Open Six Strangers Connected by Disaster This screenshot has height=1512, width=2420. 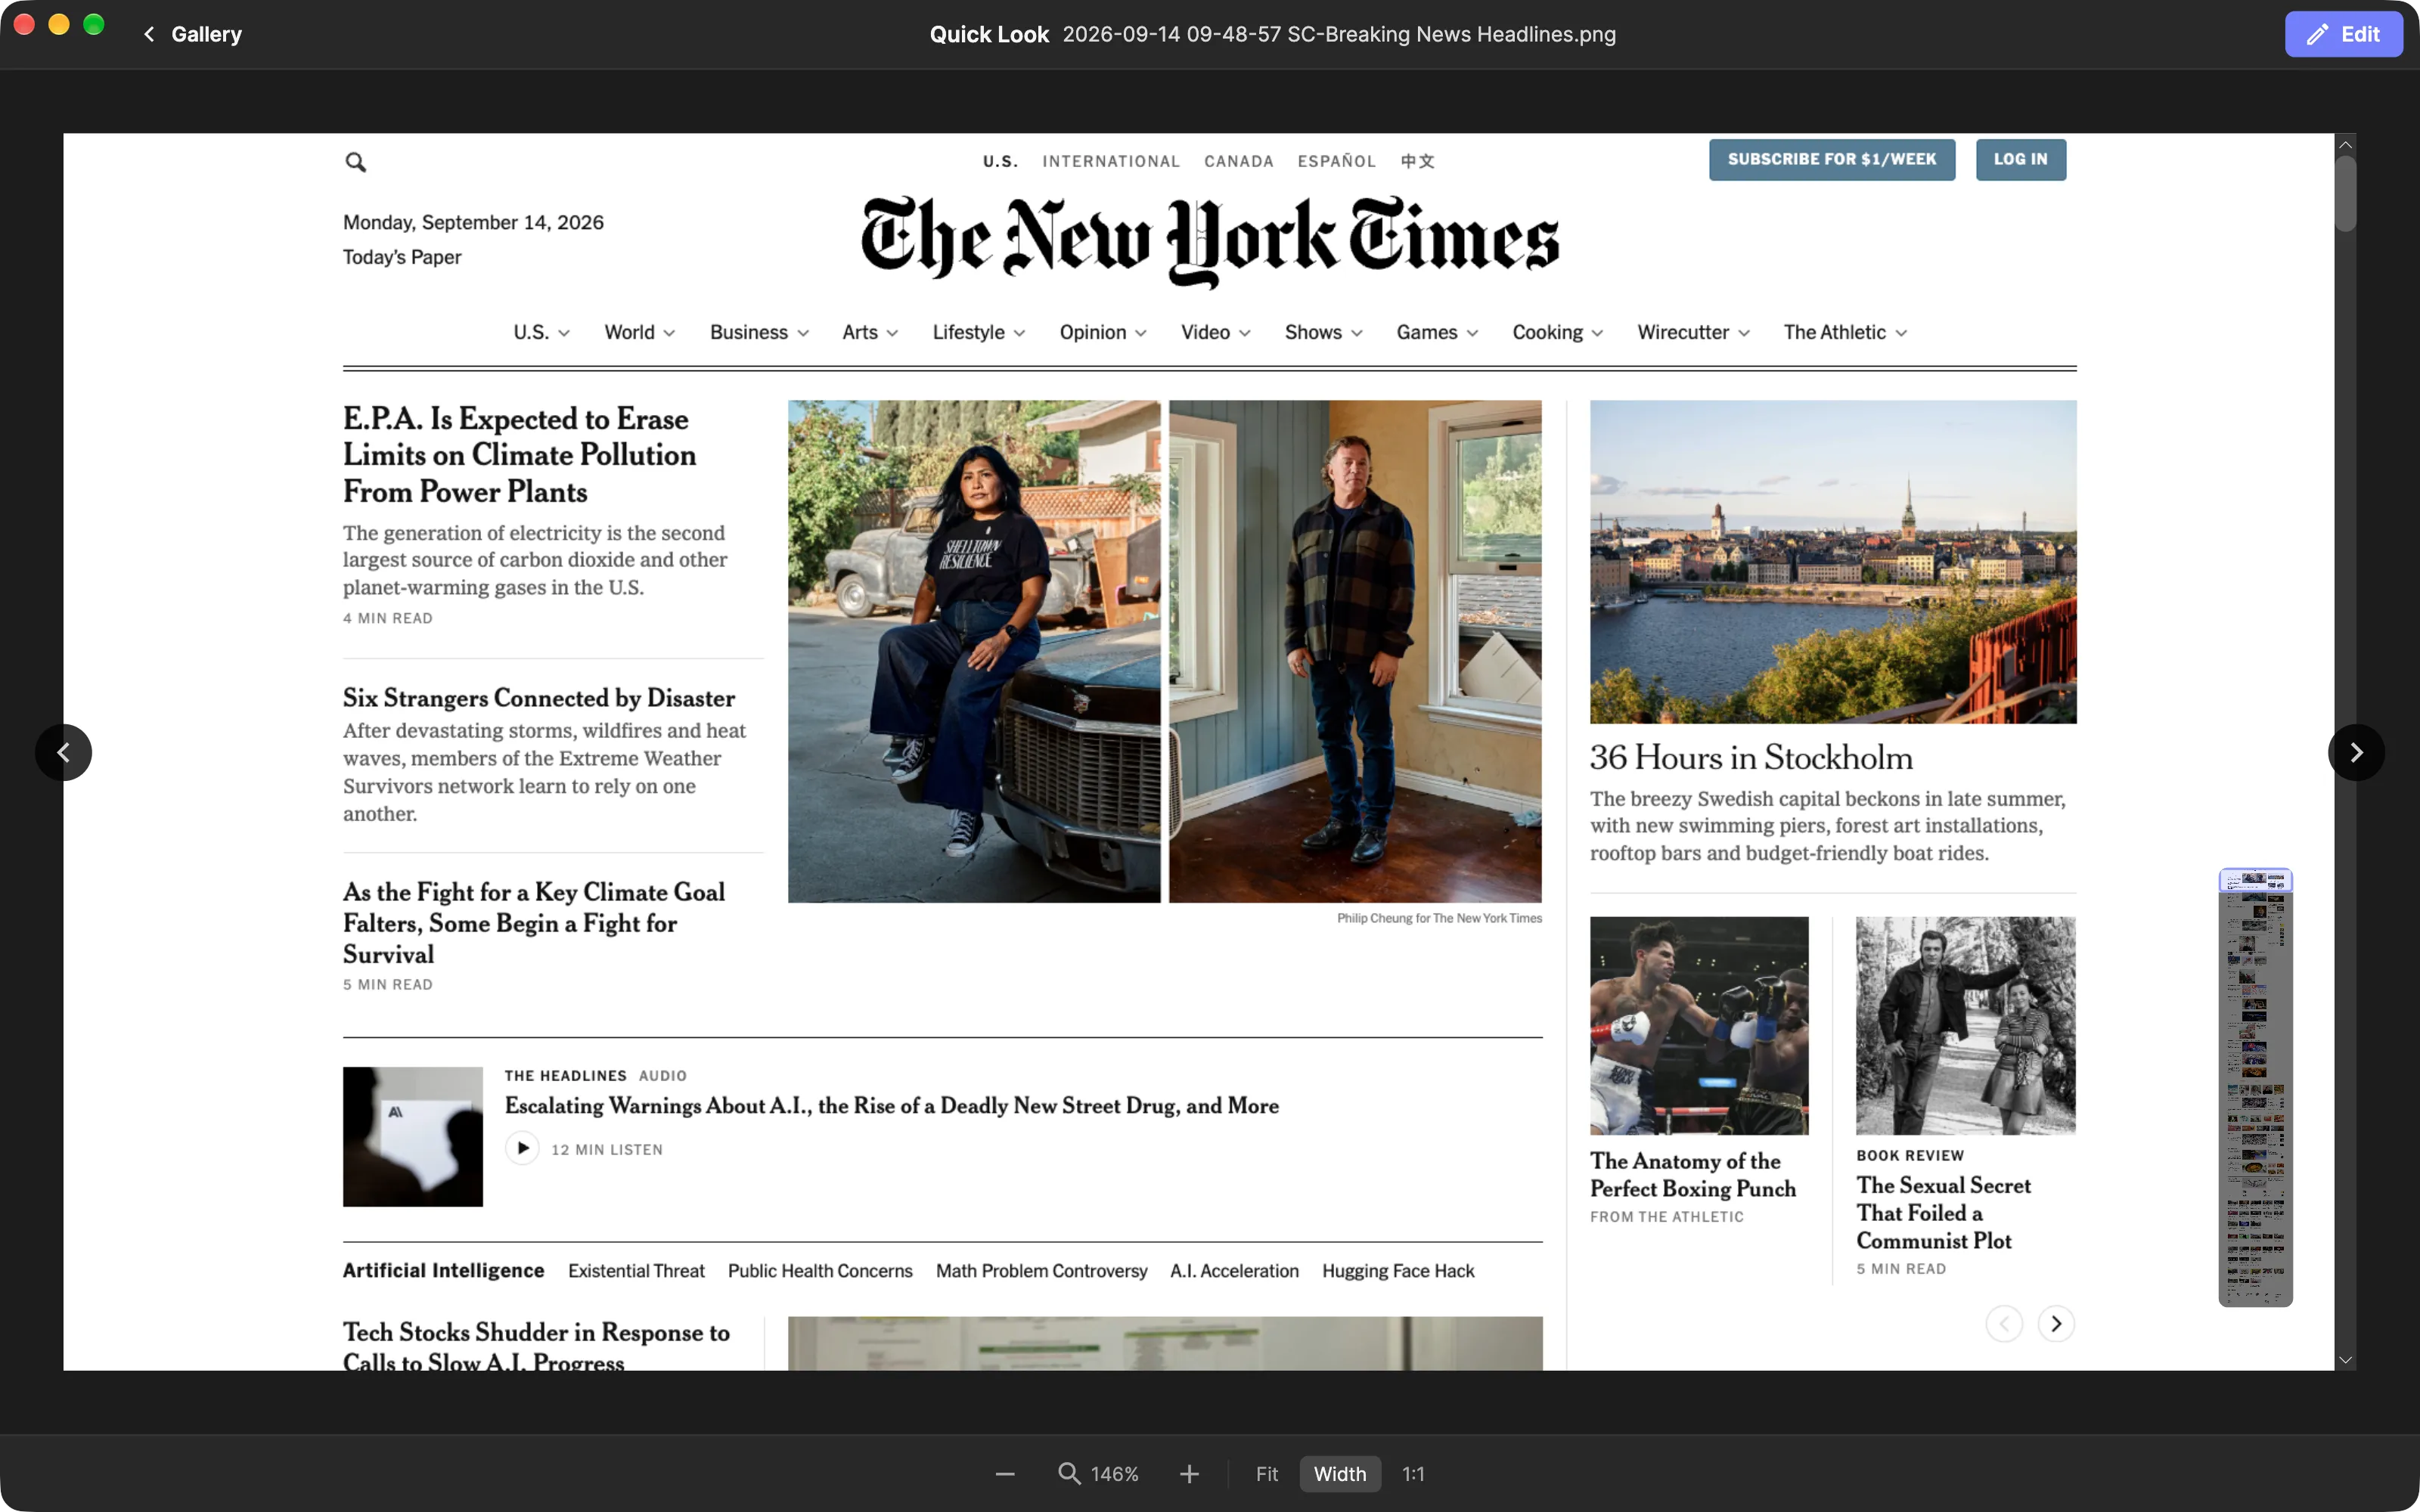click(x=539, y=697)
